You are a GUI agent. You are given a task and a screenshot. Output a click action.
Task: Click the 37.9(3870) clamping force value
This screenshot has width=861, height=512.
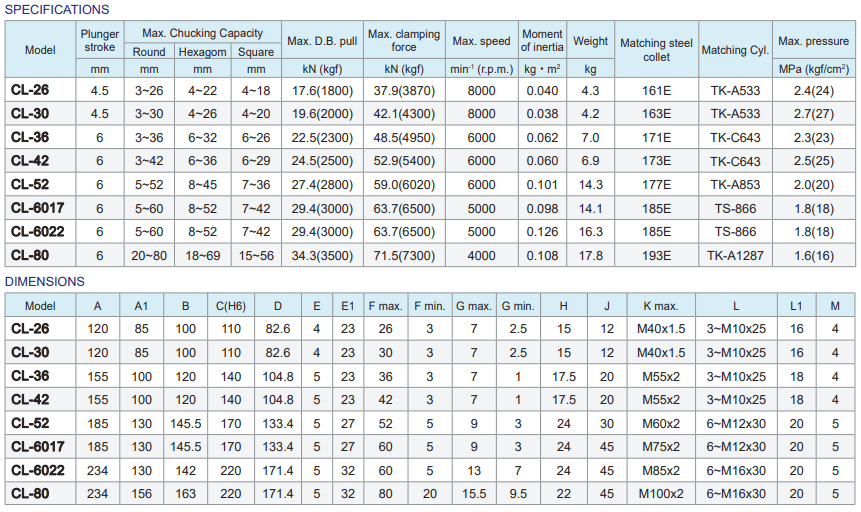point(404,90)
